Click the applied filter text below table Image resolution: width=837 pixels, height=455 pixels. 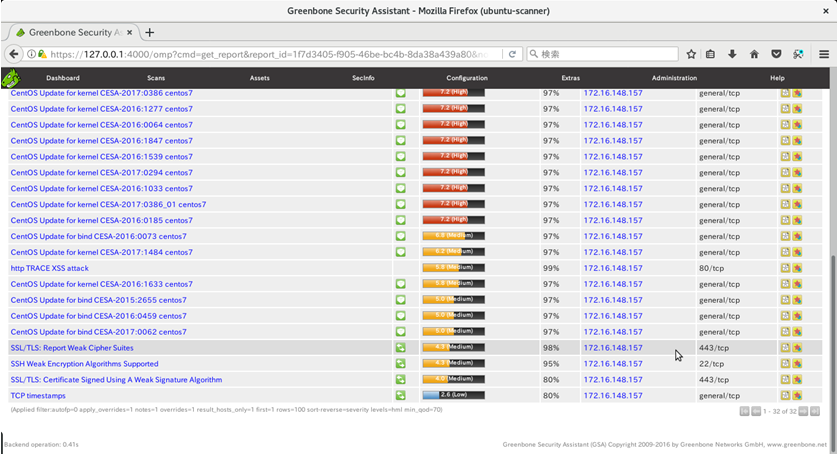coord(226,410)
